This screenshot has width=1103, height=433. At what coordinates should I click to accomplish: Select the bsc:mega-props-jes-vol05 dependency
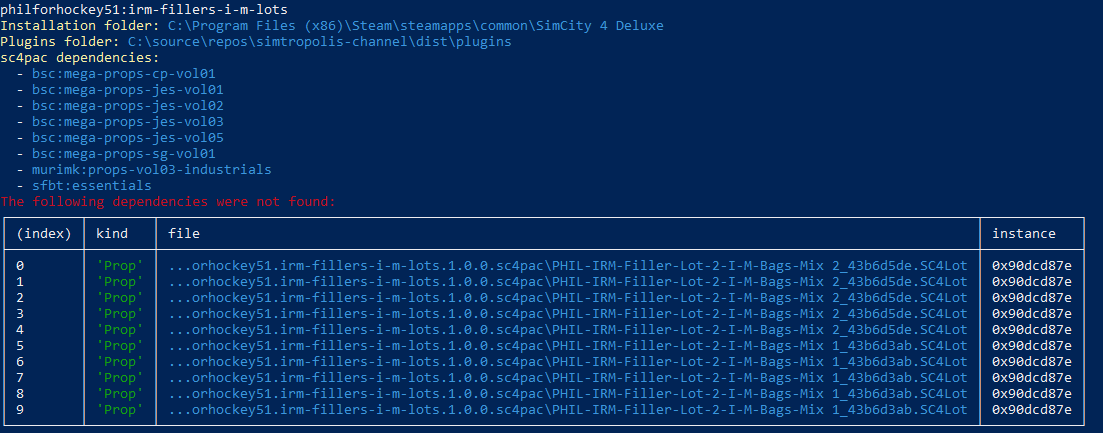point(127,138)
